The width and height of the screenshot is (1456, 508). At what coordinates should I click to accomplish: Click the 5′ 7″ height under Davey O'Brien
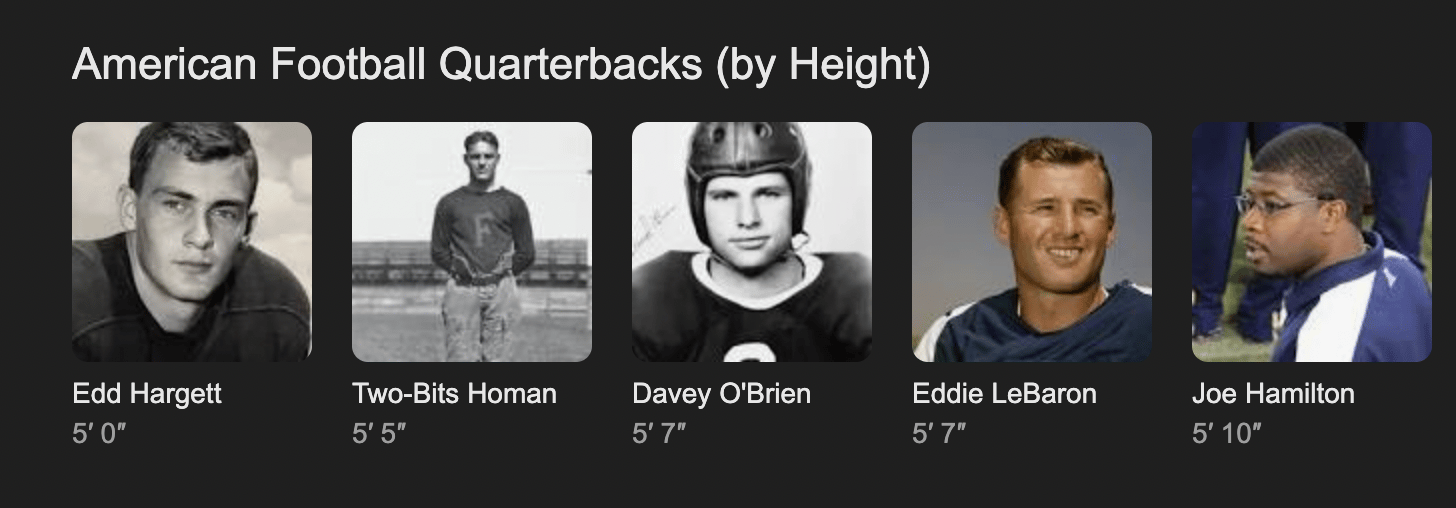(x=659, y=435)
